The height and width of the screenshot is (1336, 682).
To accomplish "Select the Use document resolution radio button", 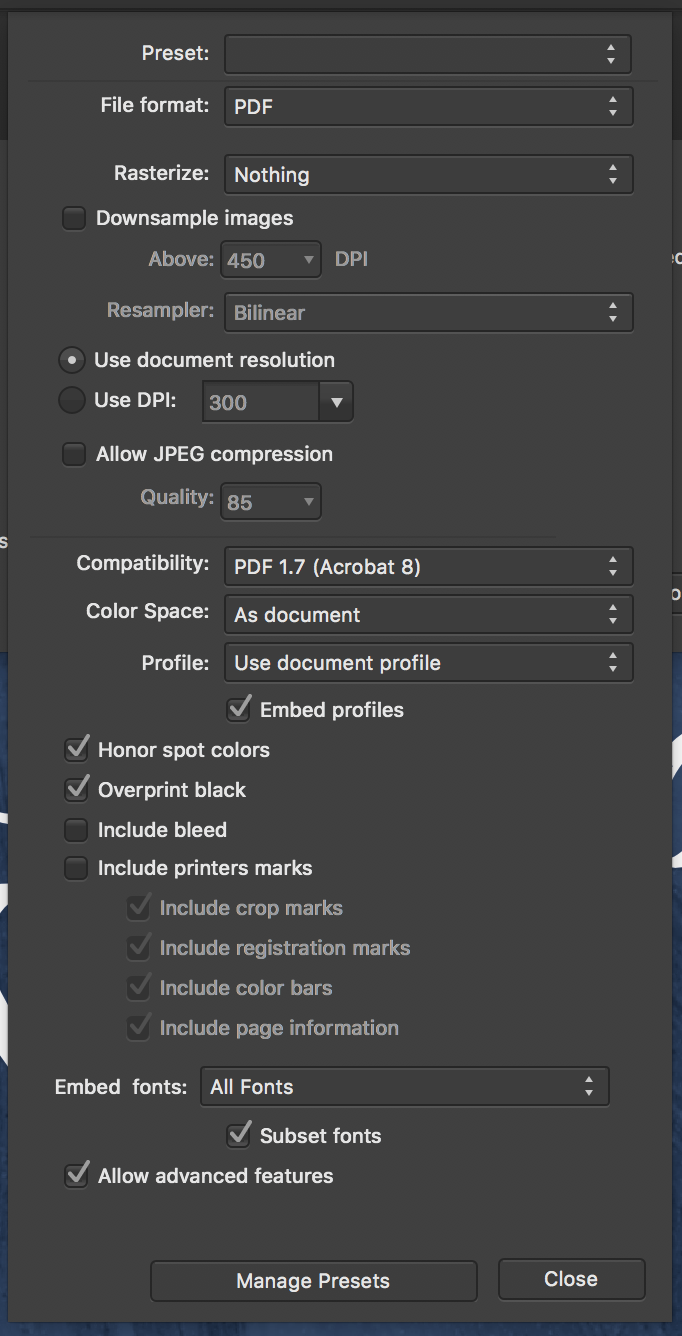I will (x=71, y=360).
